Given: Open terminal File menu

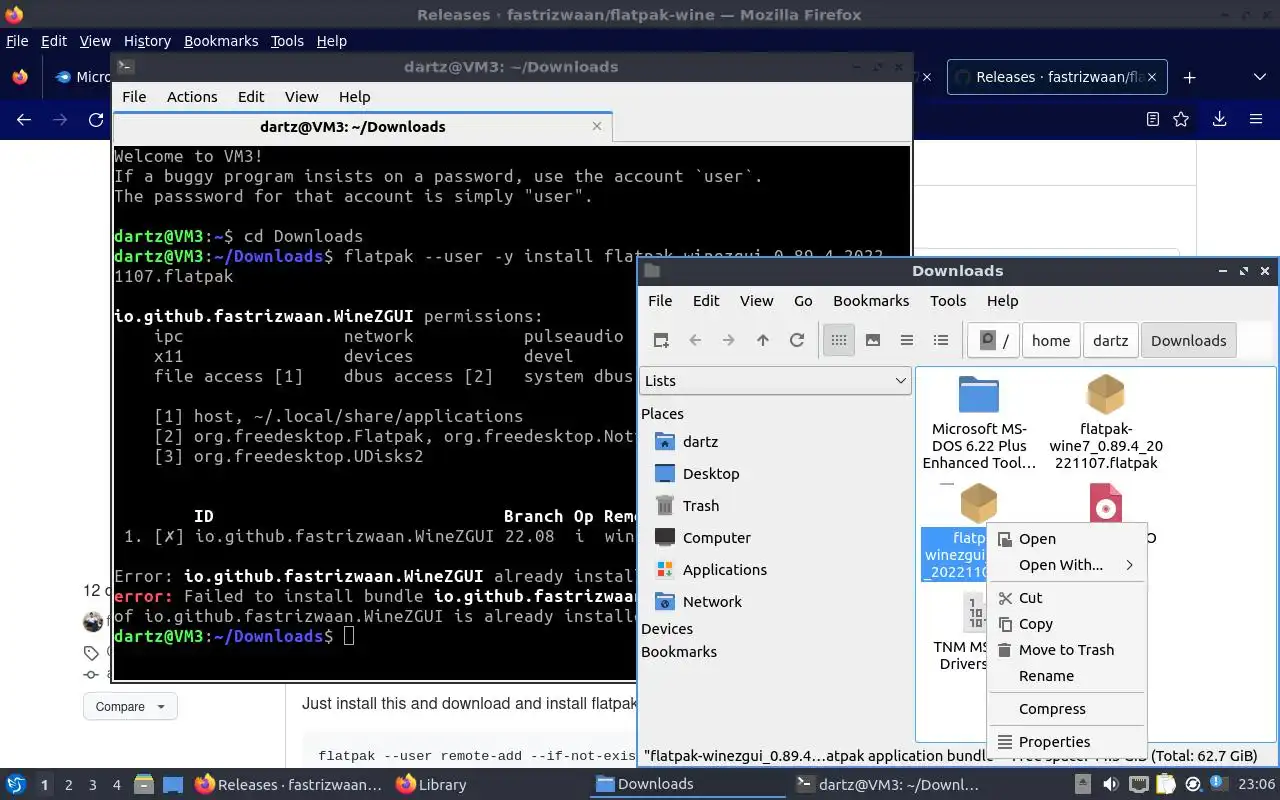Looking at the screenshot, I should (x=134, y=97).
